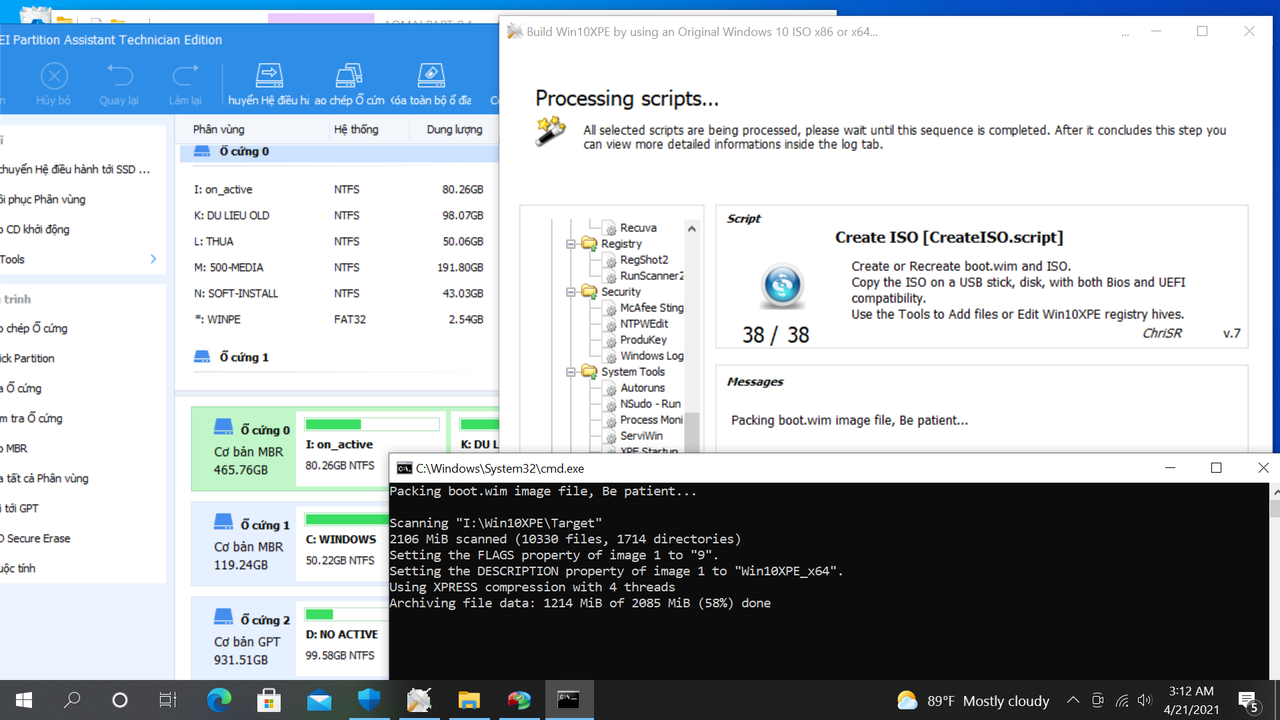The height and width of the screenshot is (720, 1280).
Task: Click the Security folder icon in tree
Action: click(x=589, y=292)
